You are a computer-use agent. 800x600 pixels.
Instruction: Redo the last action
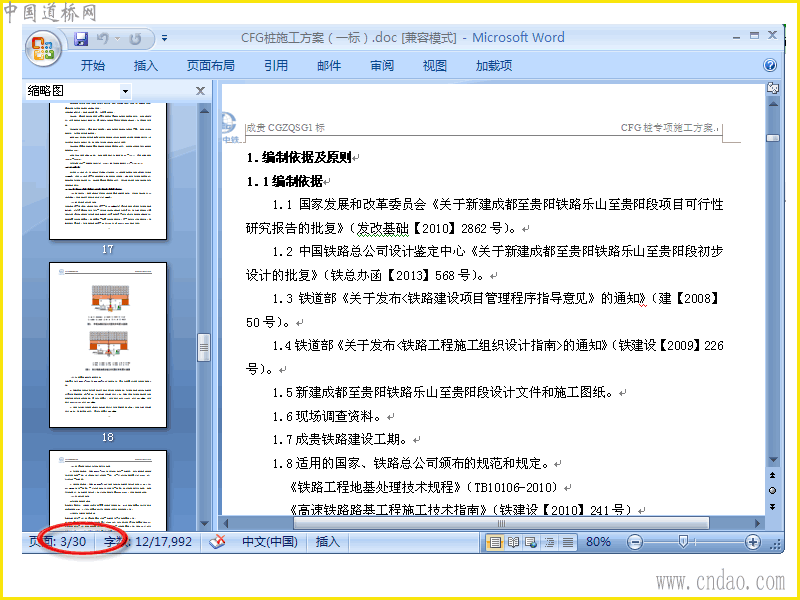pyautogui.click(x=135, y=38)
